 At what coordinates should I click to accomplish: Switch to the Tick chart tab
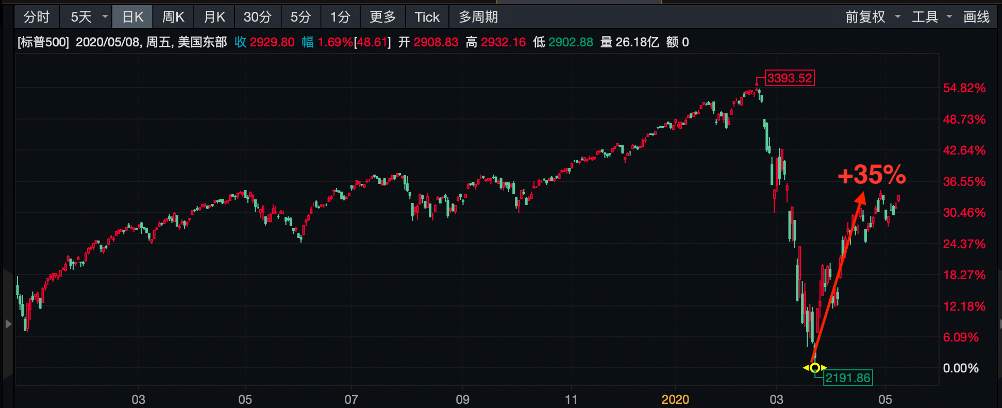click(x=427, y=17)
